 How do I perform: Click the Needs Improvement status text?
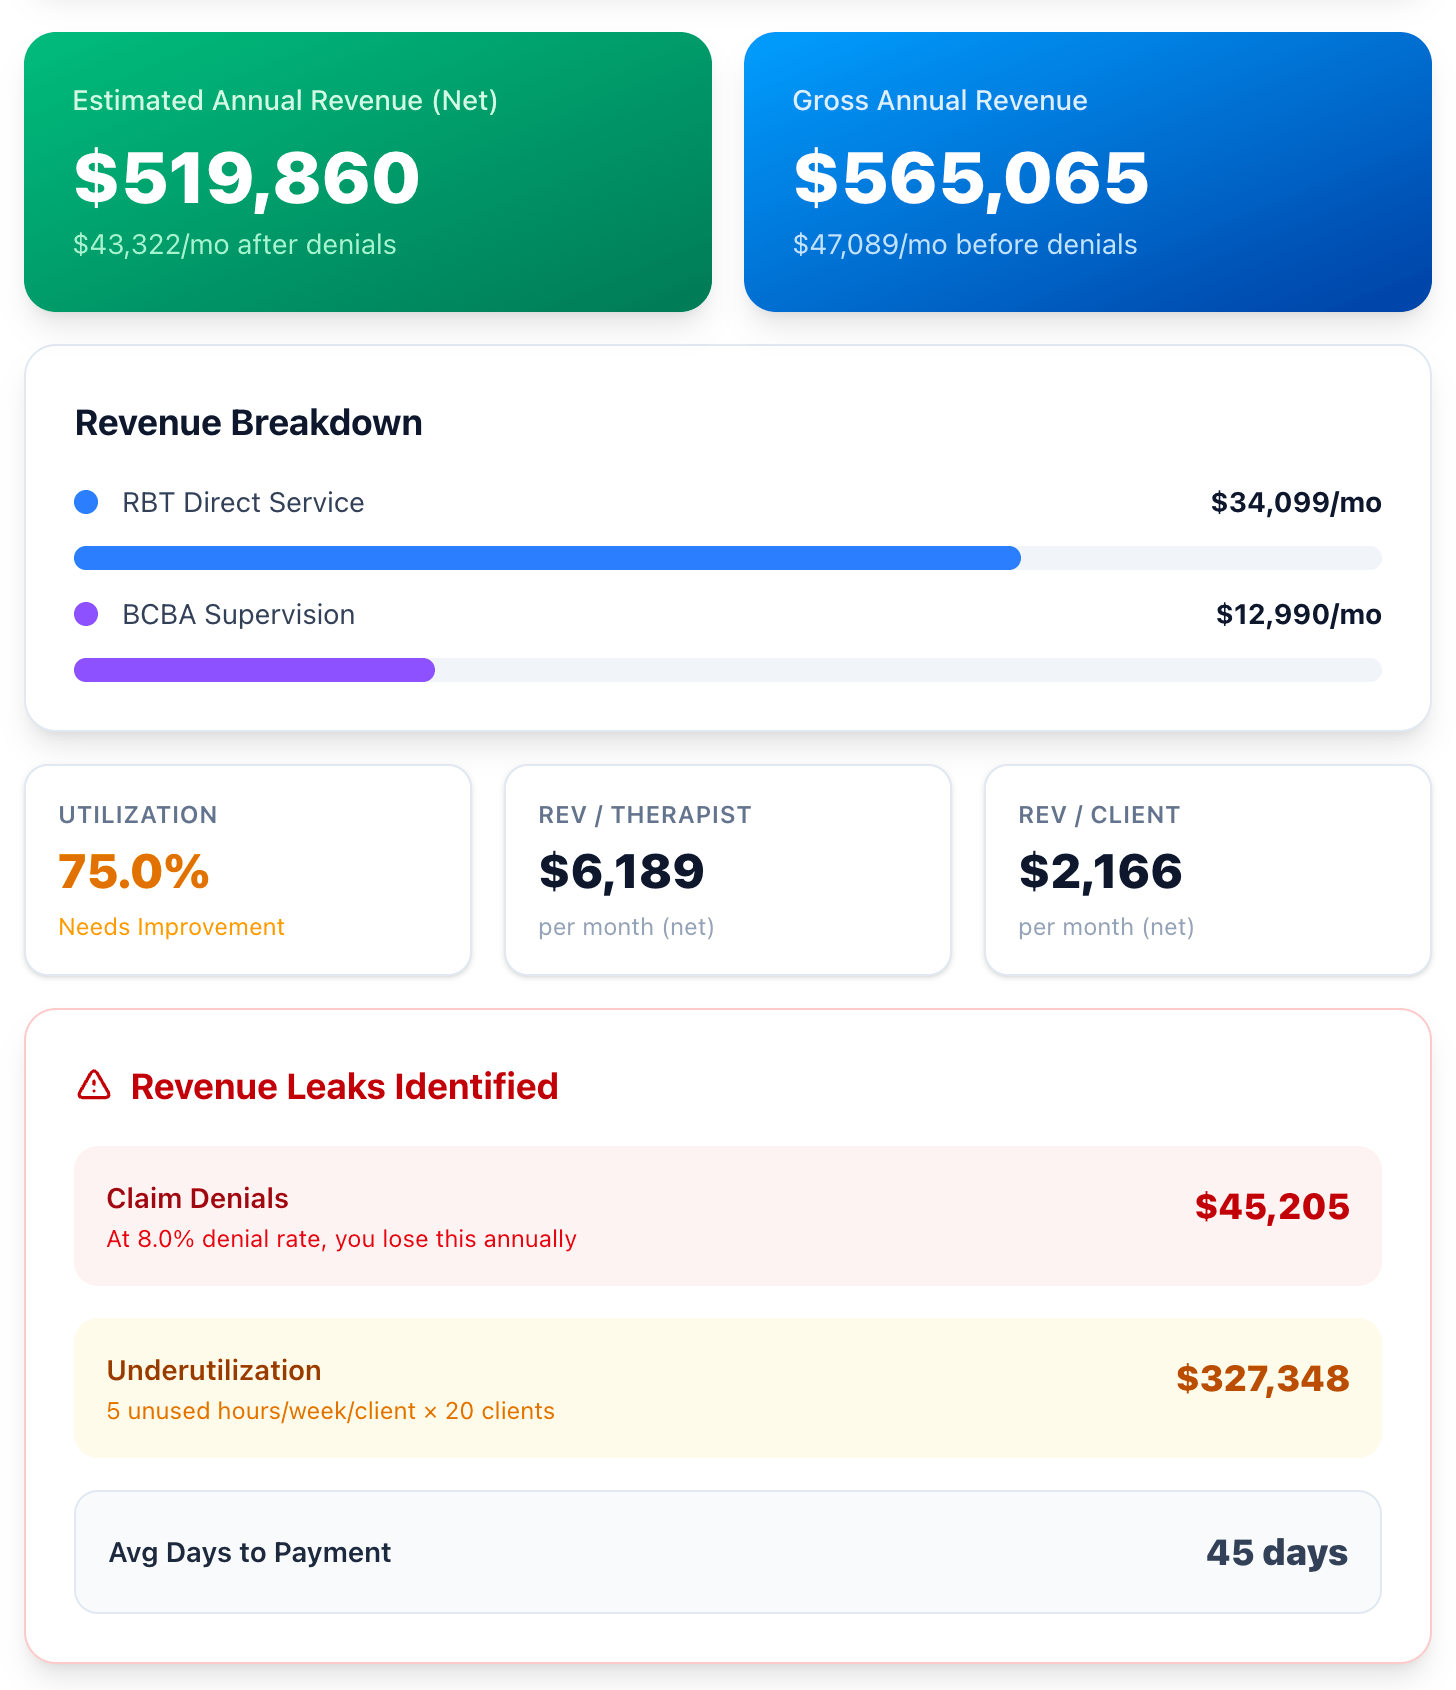172,927
